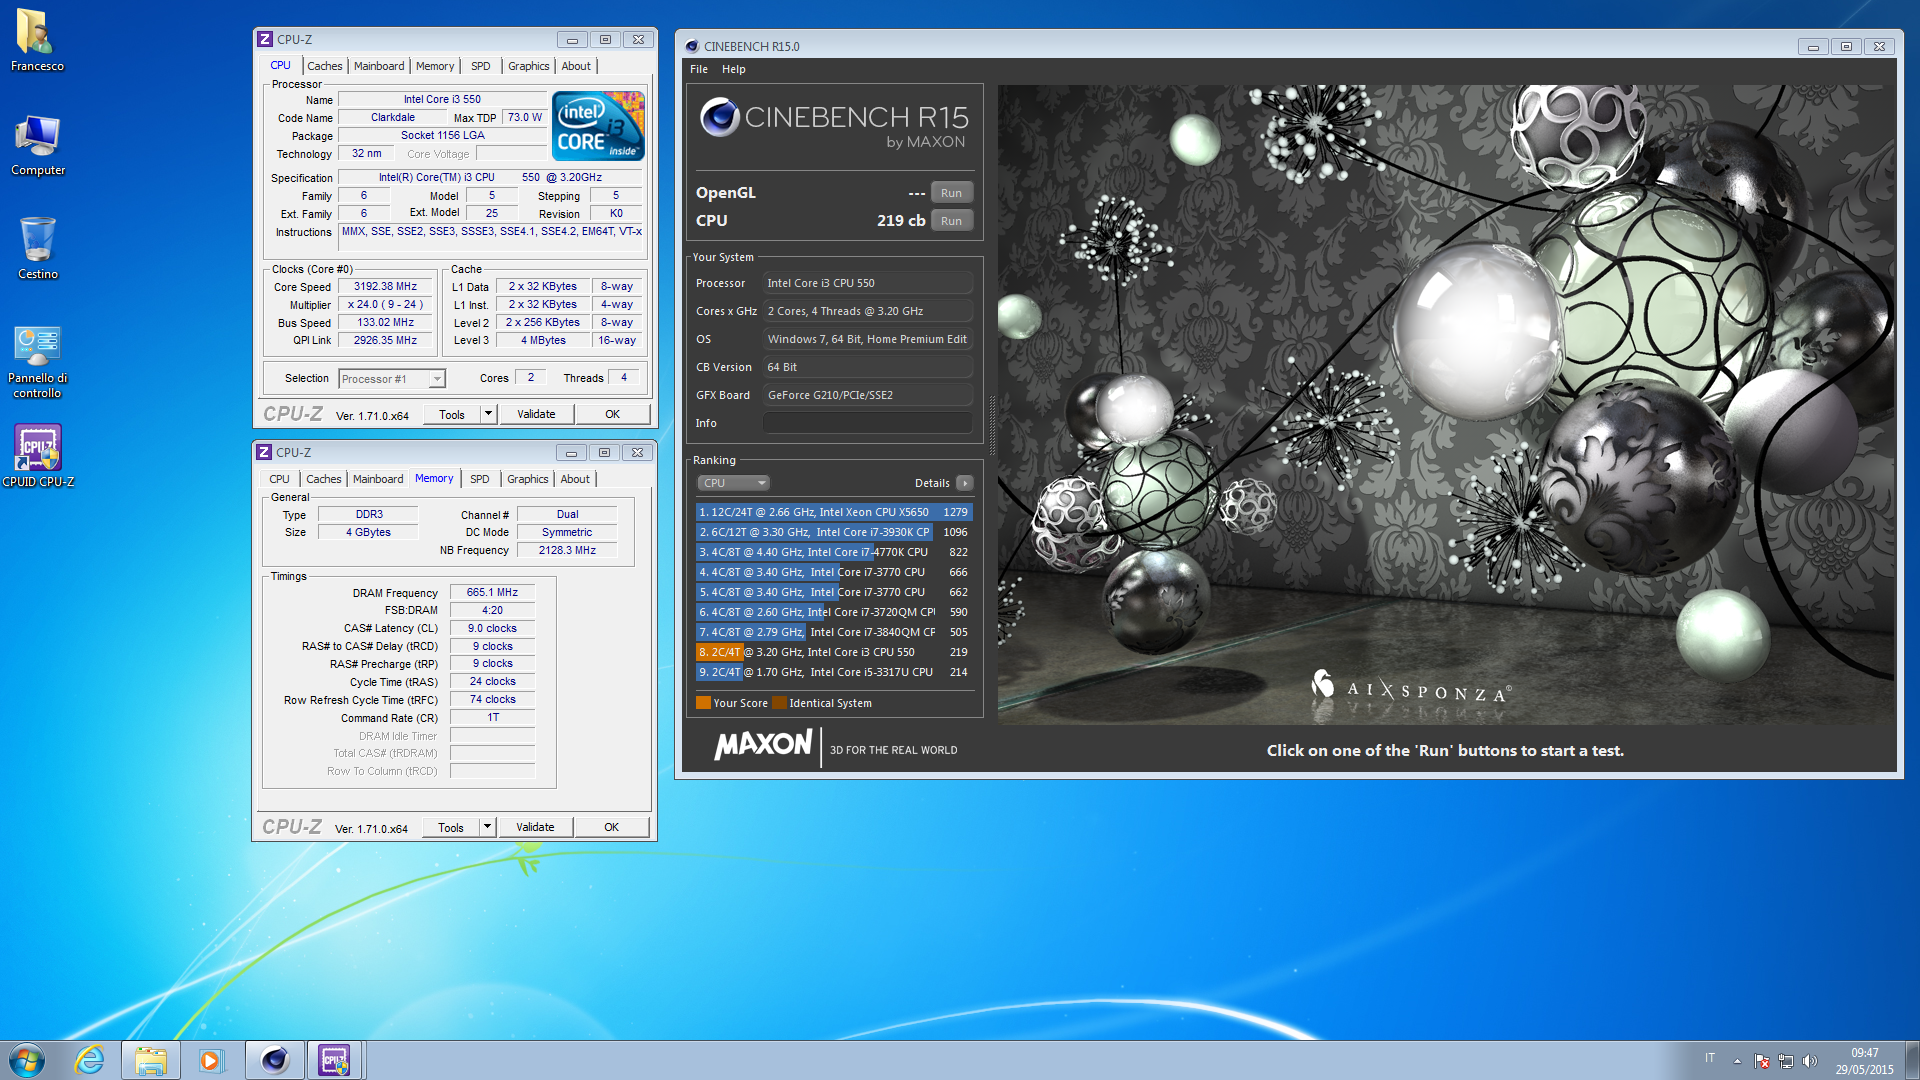The image size is (1920, 1080).
Task: Open Details arrow in Ranking panel
Action: (965, 483)
